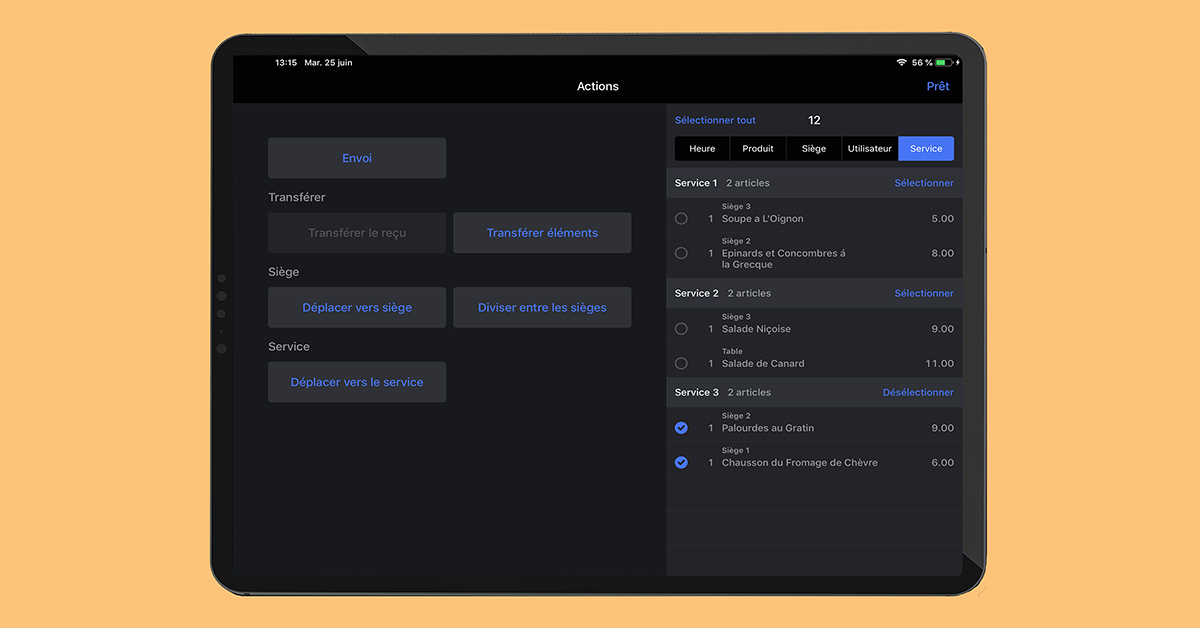
Task: Uncheck Palourdes au Gratin
Action: [681, 428]
